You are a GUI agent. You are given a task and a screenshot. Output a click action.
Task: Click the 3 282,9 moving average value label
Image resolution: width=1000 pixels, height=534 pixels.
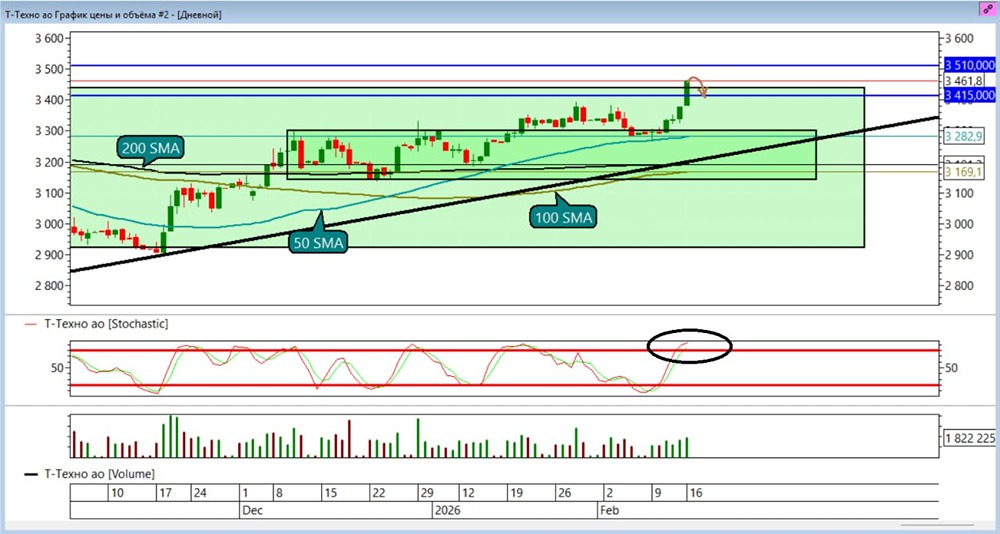tap(964, 137)
